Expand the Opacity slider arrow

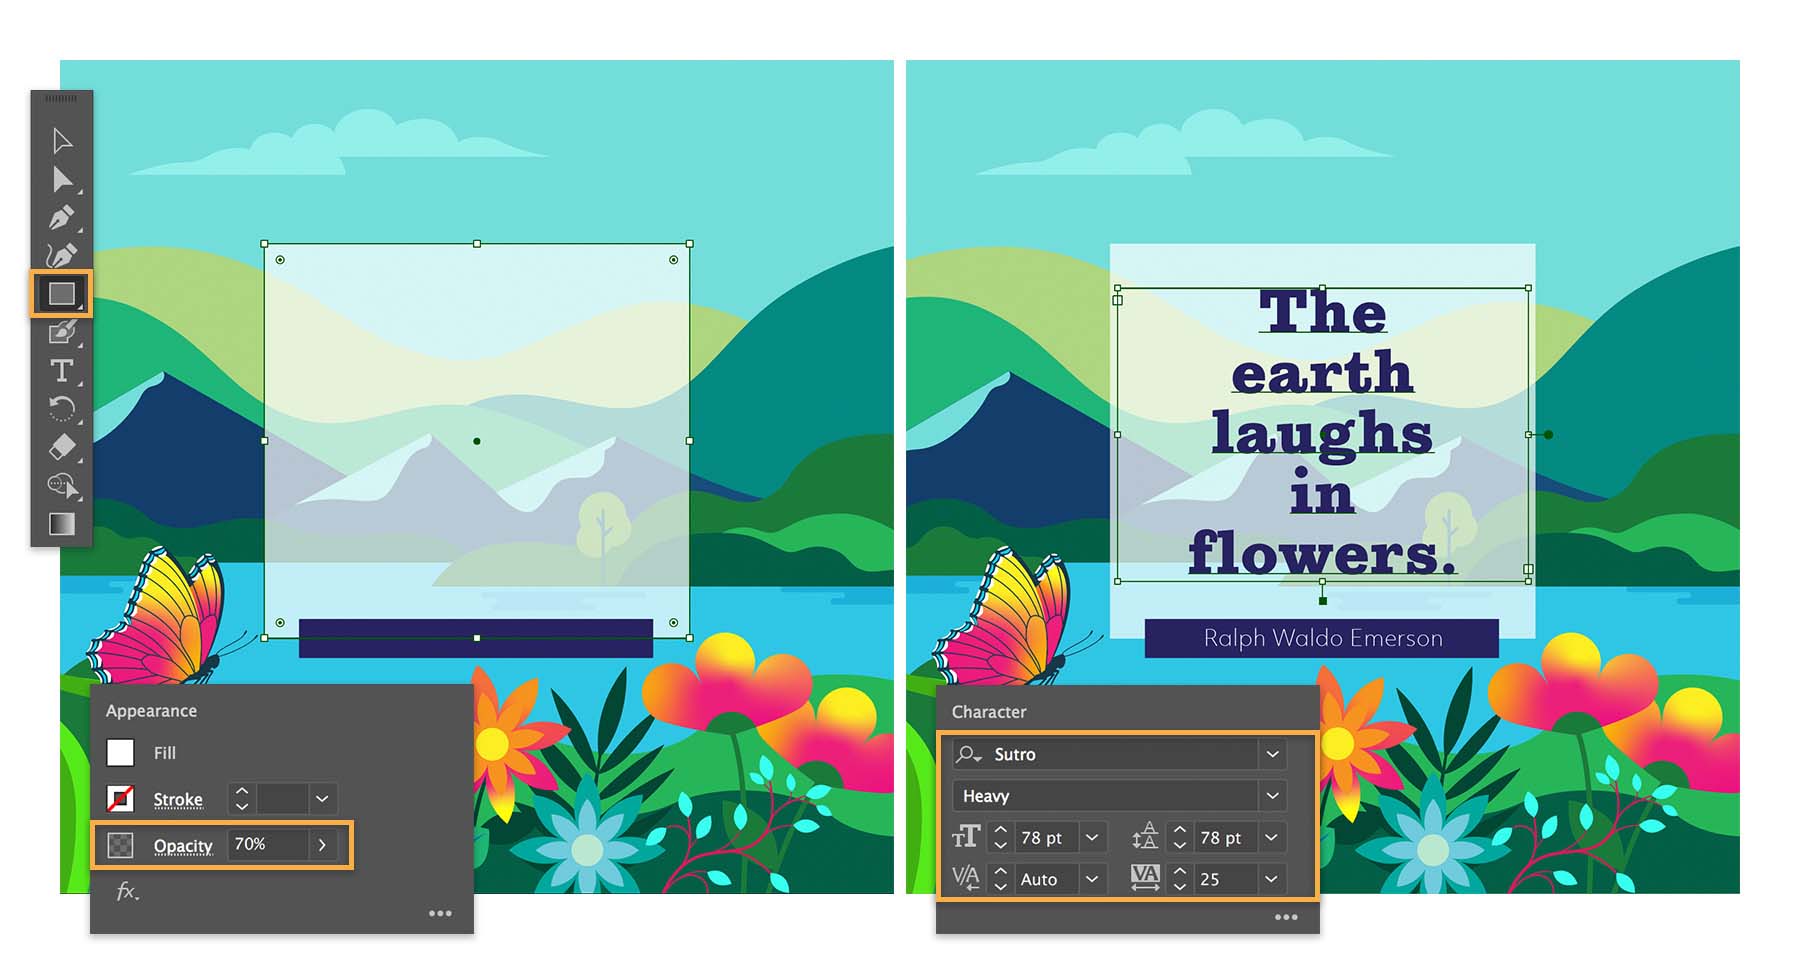click(322, 846)
